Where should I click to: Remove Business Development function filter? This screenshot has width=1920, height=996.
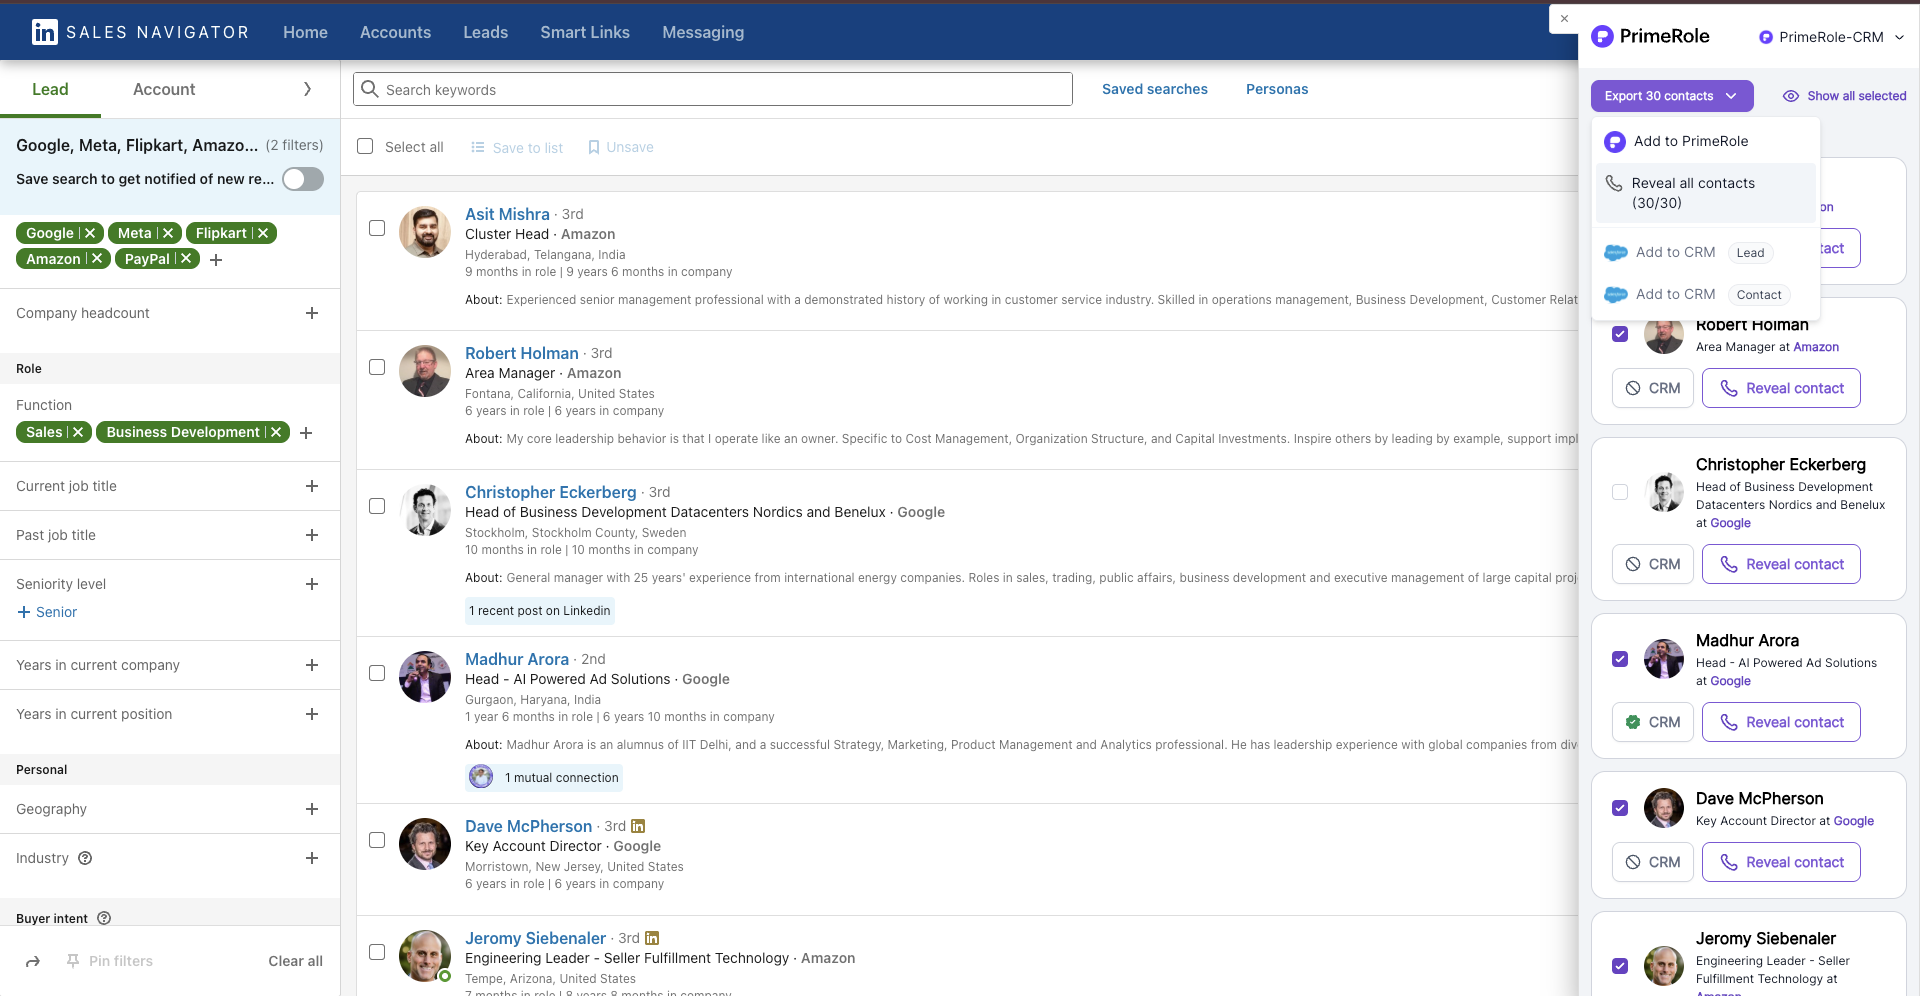point(276,432)
